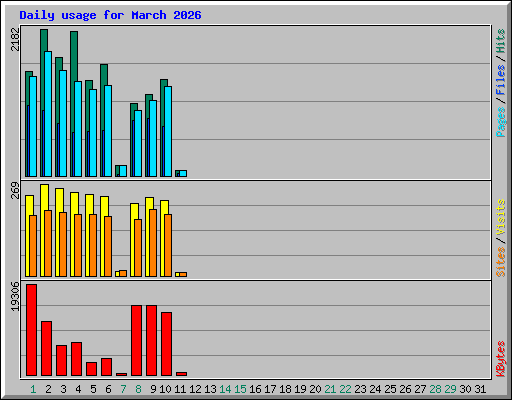Click day 16 on the x-axis
512x400 pixels.
coord(255,389)
